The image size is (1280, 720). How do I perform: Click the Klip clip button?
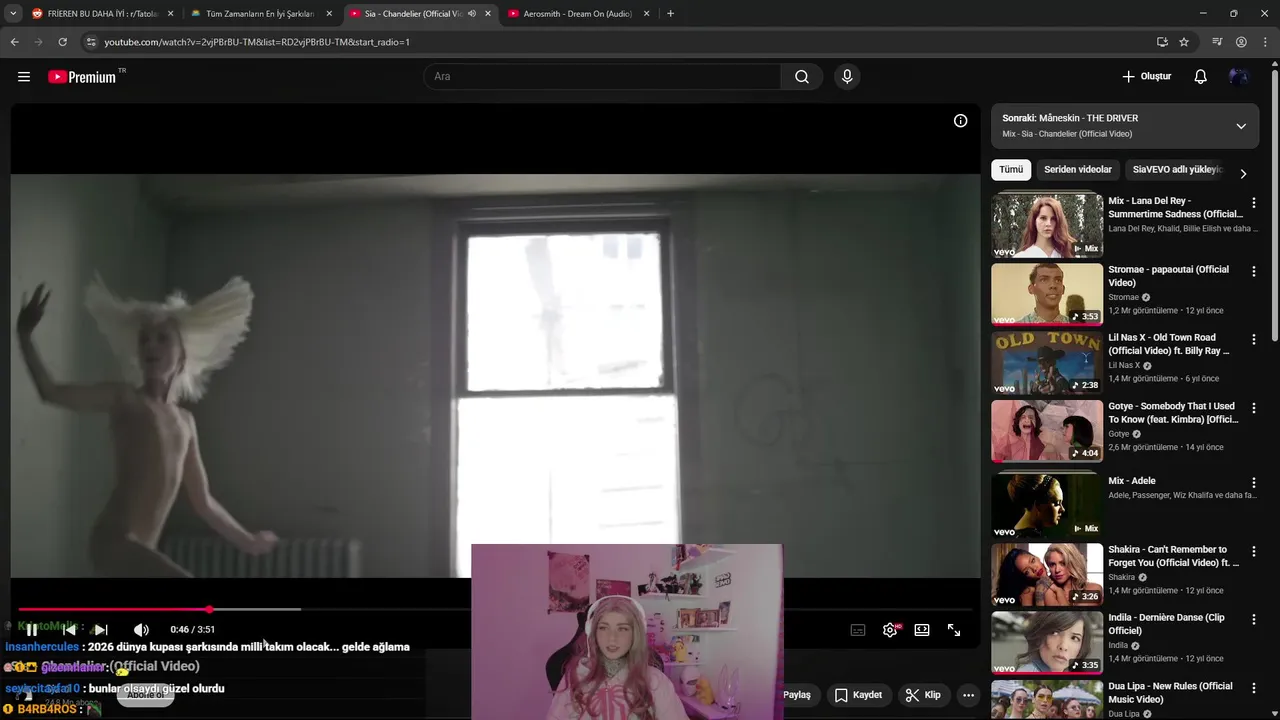tap(923, 695)
